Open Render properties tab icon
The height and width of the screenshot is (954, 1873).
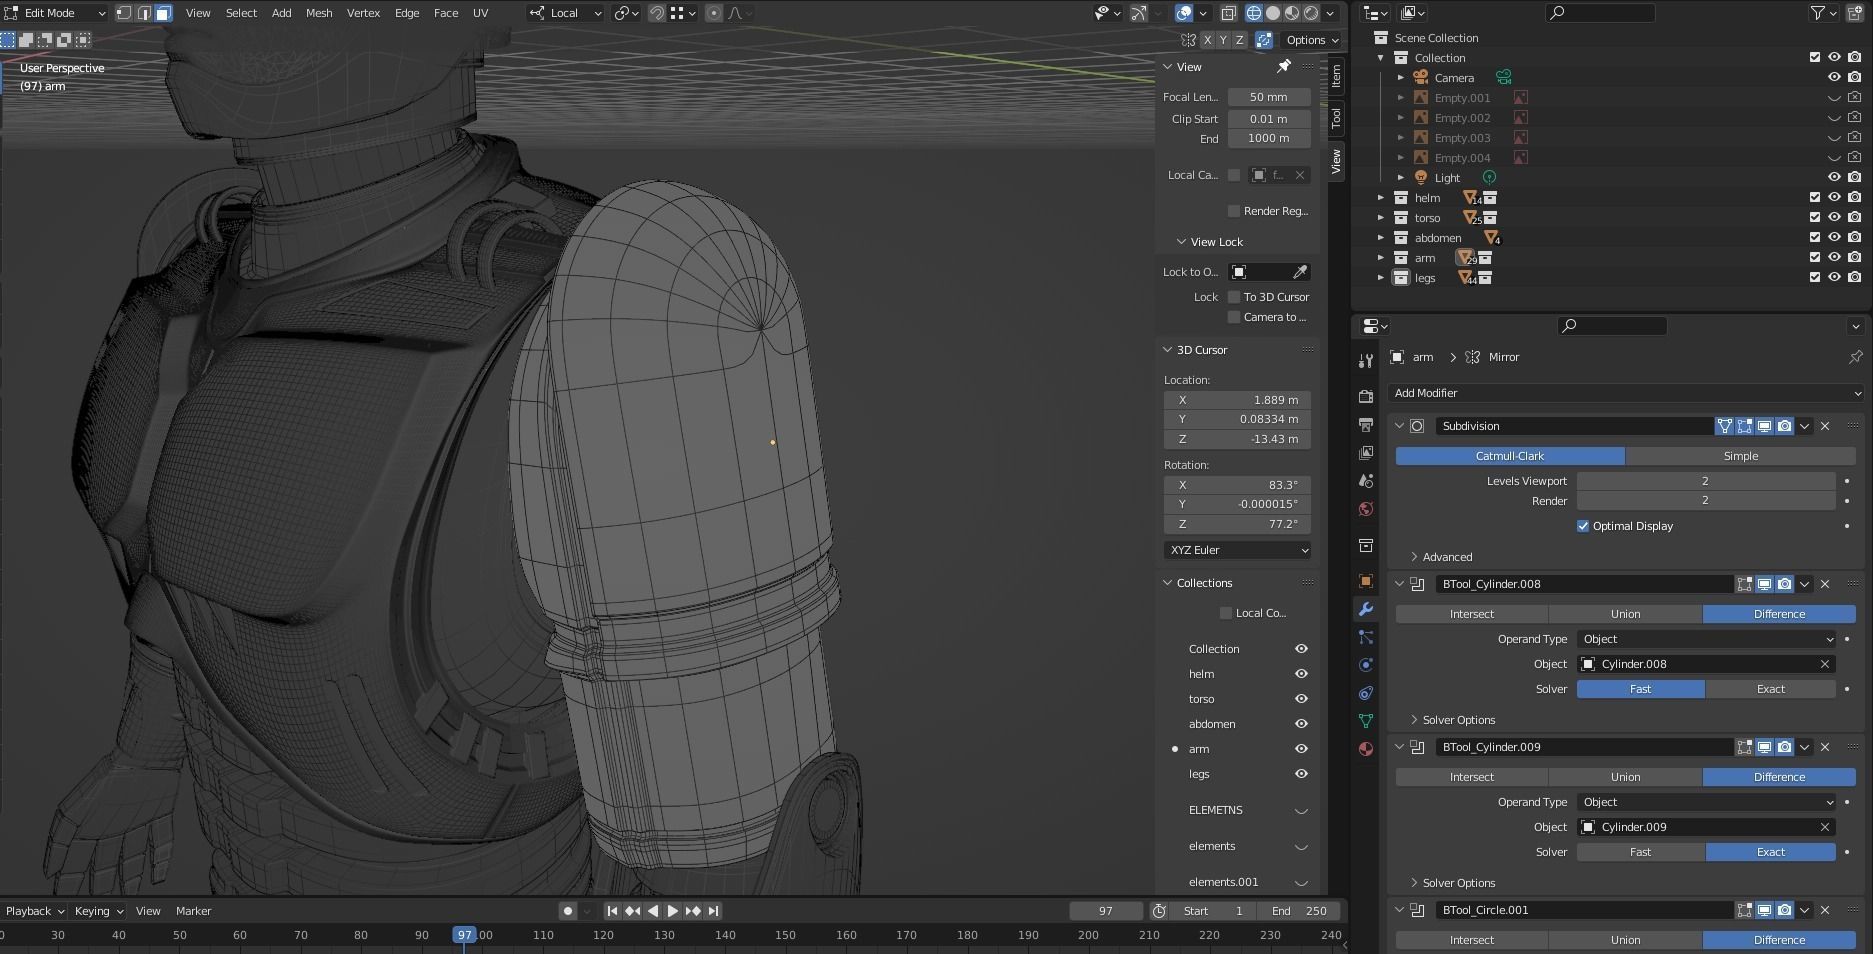(1366, 397)
